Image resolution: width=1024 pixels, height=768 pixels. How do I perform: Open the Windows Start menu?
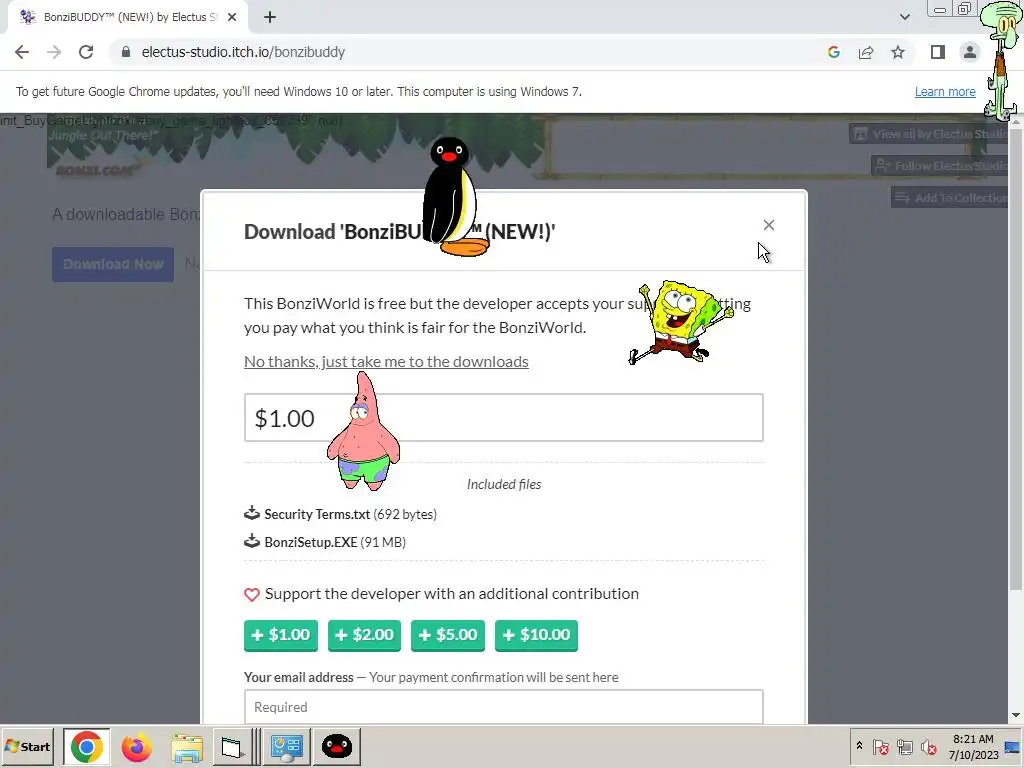click(27, 746)
